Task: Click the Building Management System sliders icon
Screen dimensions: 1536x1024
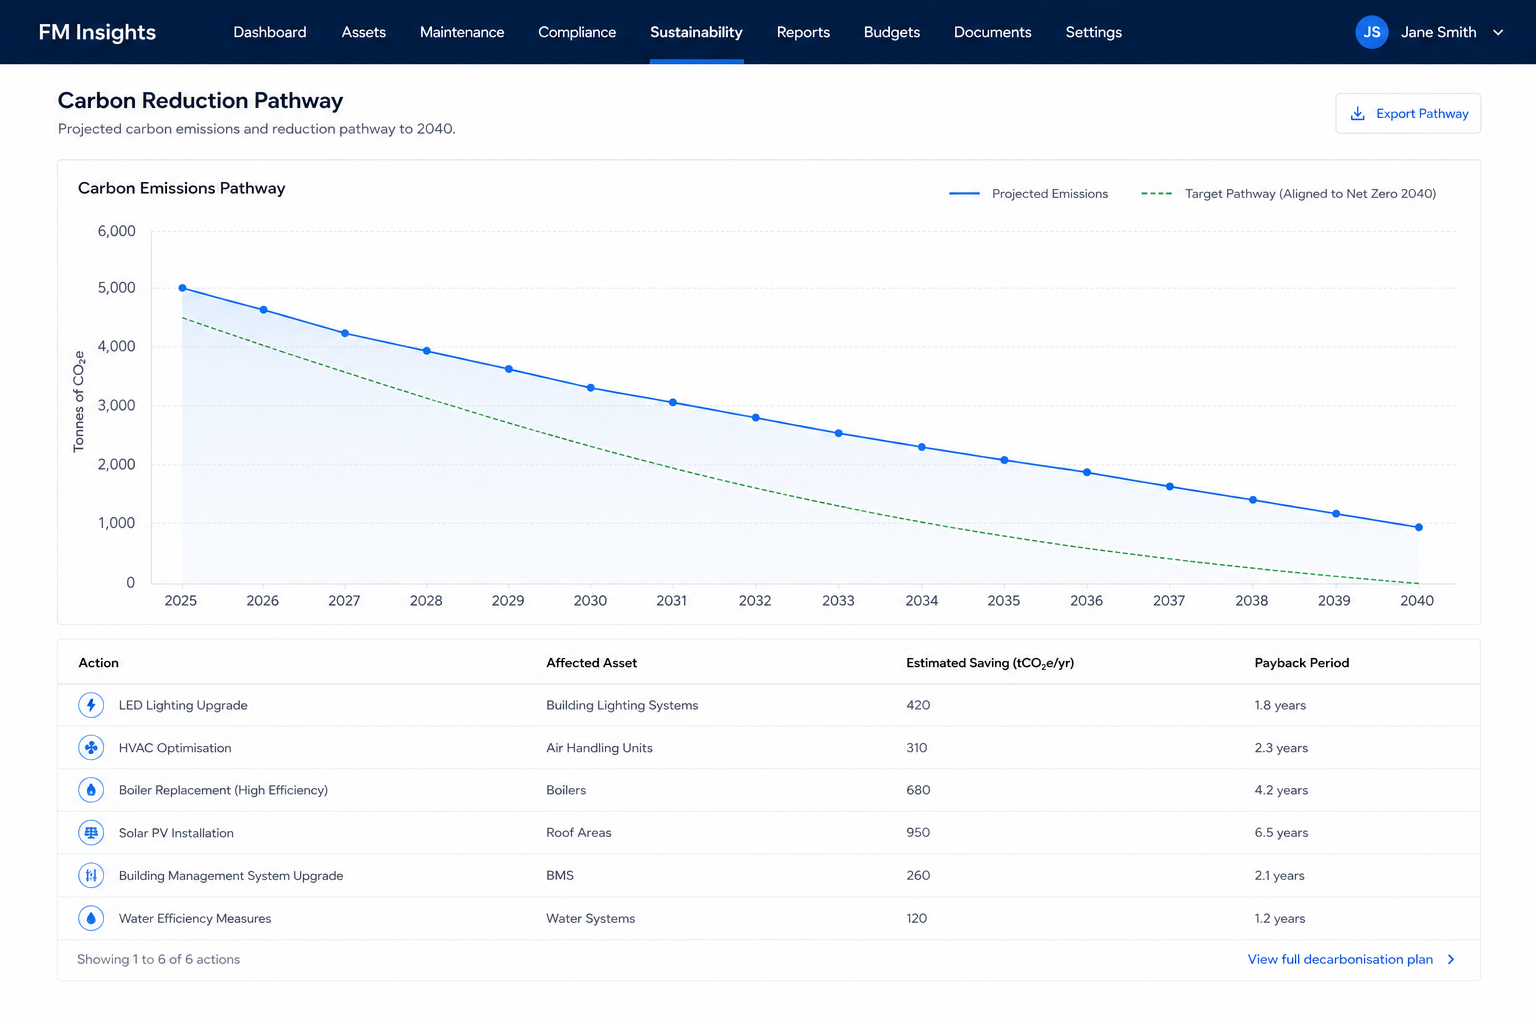Action: [x=91, y=876]
